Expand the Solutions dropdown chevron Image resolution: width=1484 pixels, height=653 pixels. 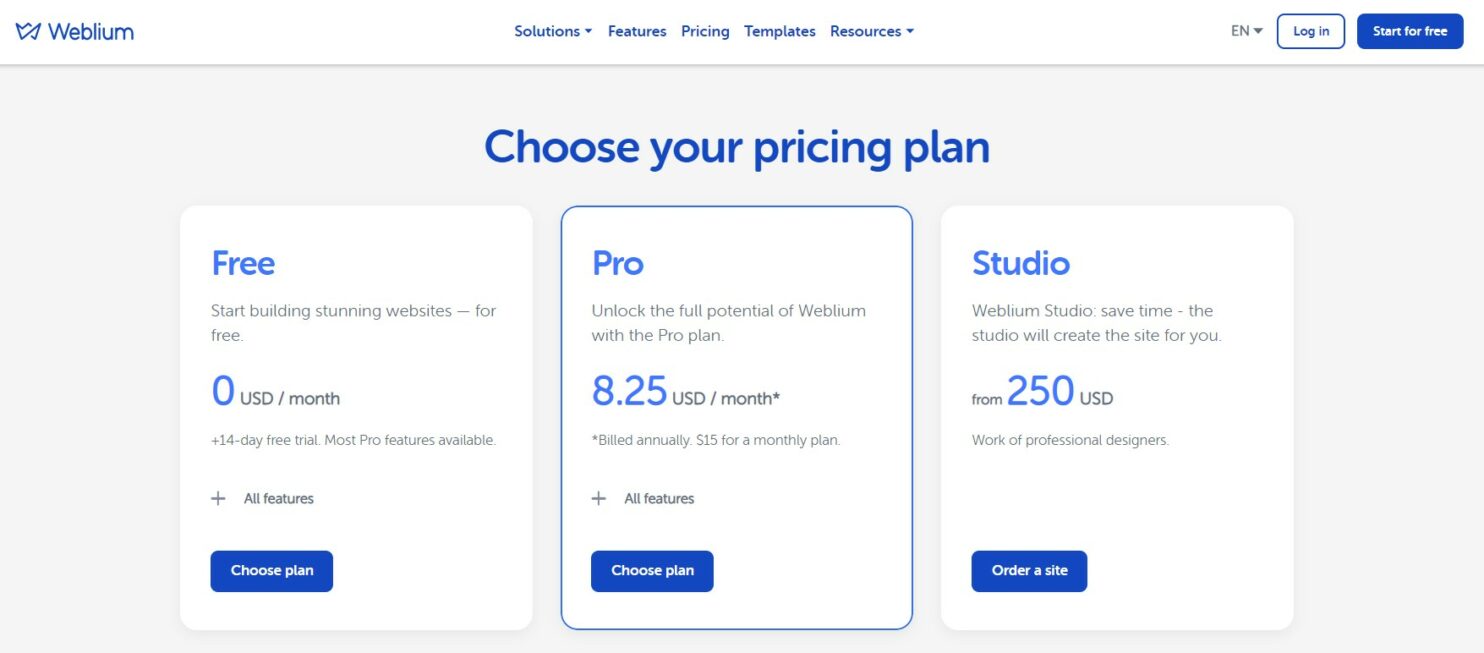pyautogui.click(x=588, y=31)
